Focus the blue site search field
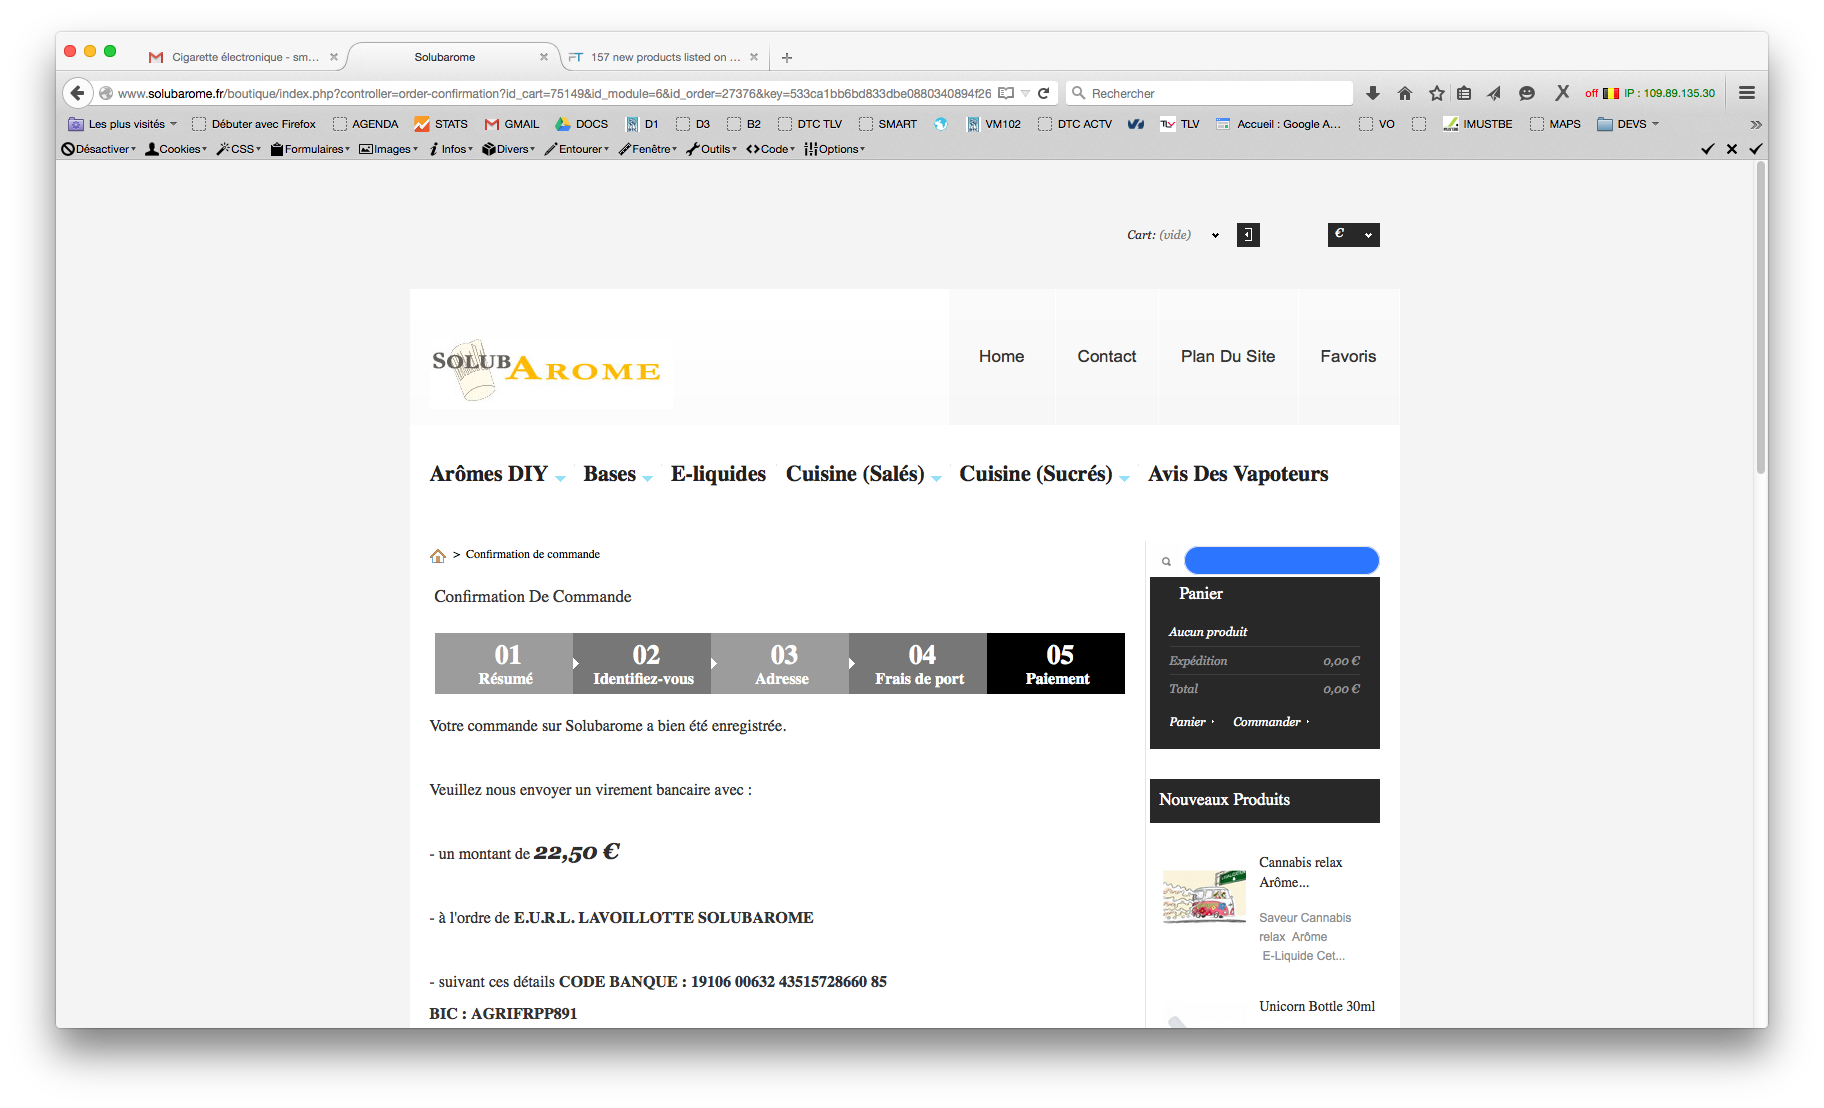 (x=1281, y=560)
